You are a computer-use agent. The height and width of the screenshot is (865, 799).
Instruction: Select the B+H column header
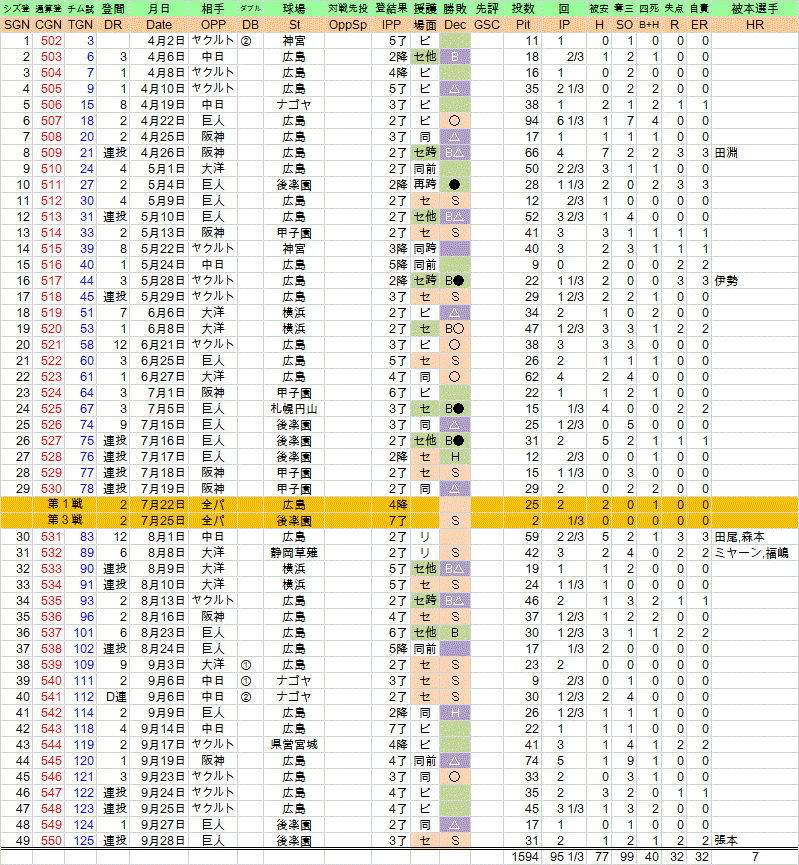pos(649,25)
